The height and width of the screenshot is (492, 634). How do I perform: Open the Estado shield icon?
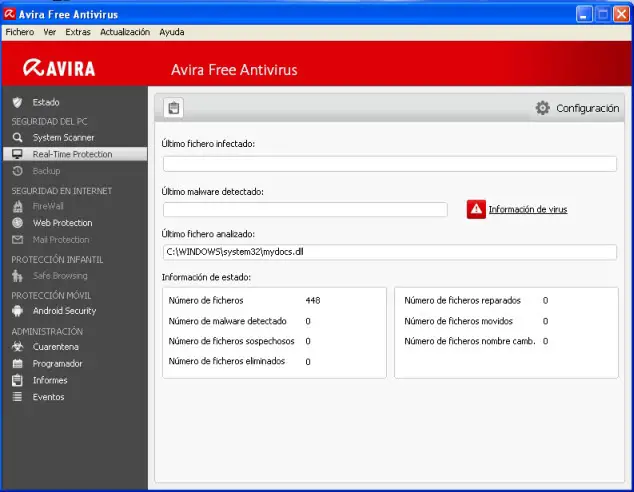coord(17,102)
